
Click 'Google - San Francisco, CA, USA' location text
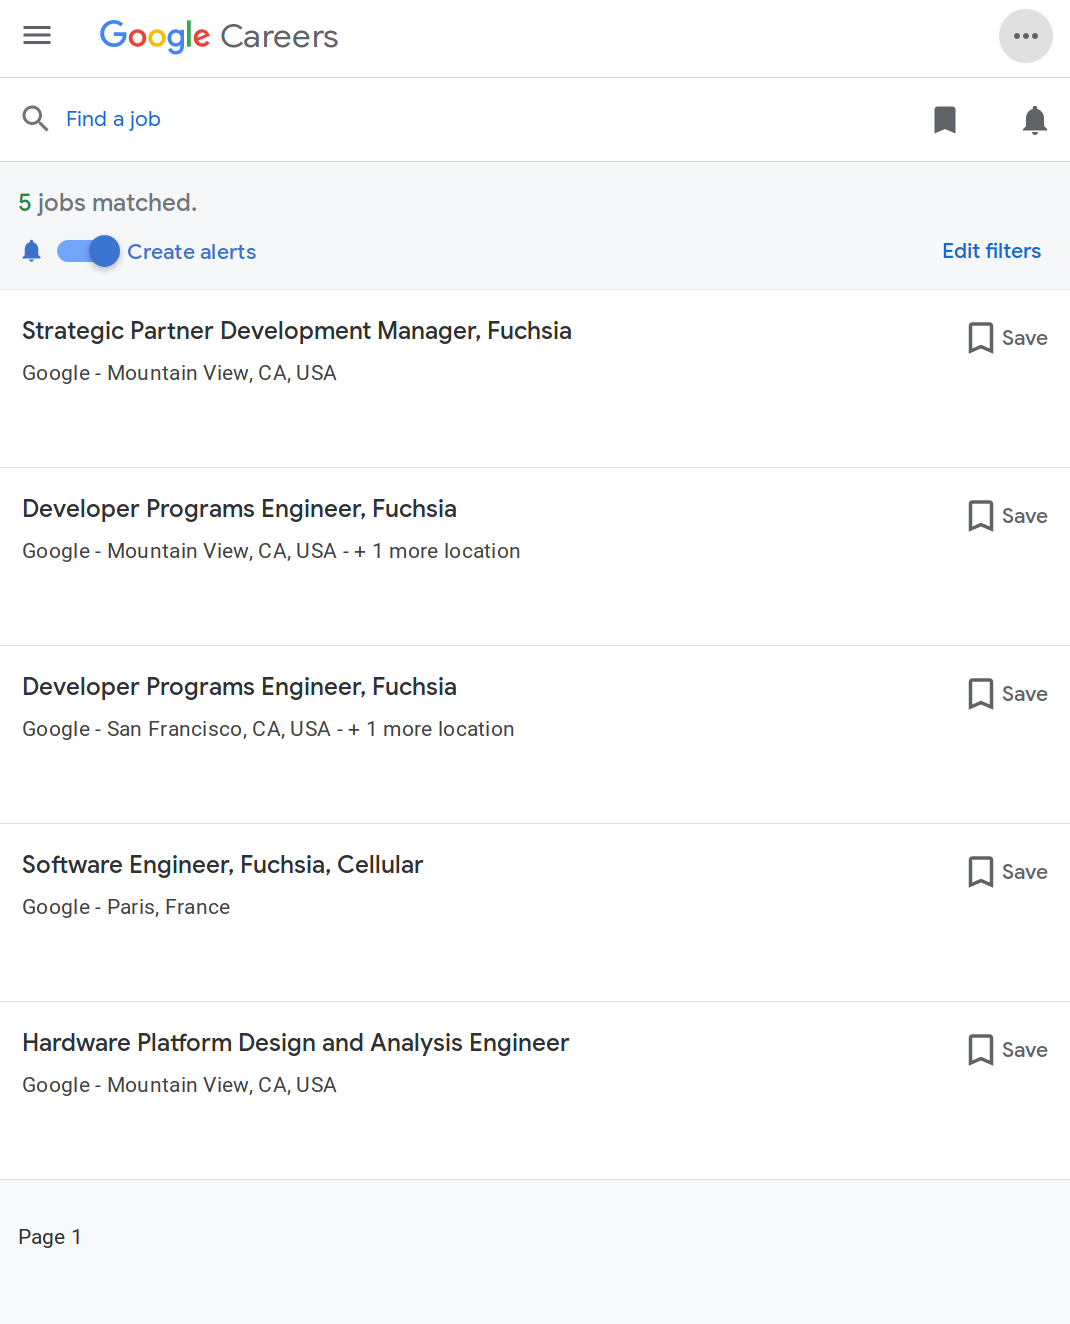point(176,729)
